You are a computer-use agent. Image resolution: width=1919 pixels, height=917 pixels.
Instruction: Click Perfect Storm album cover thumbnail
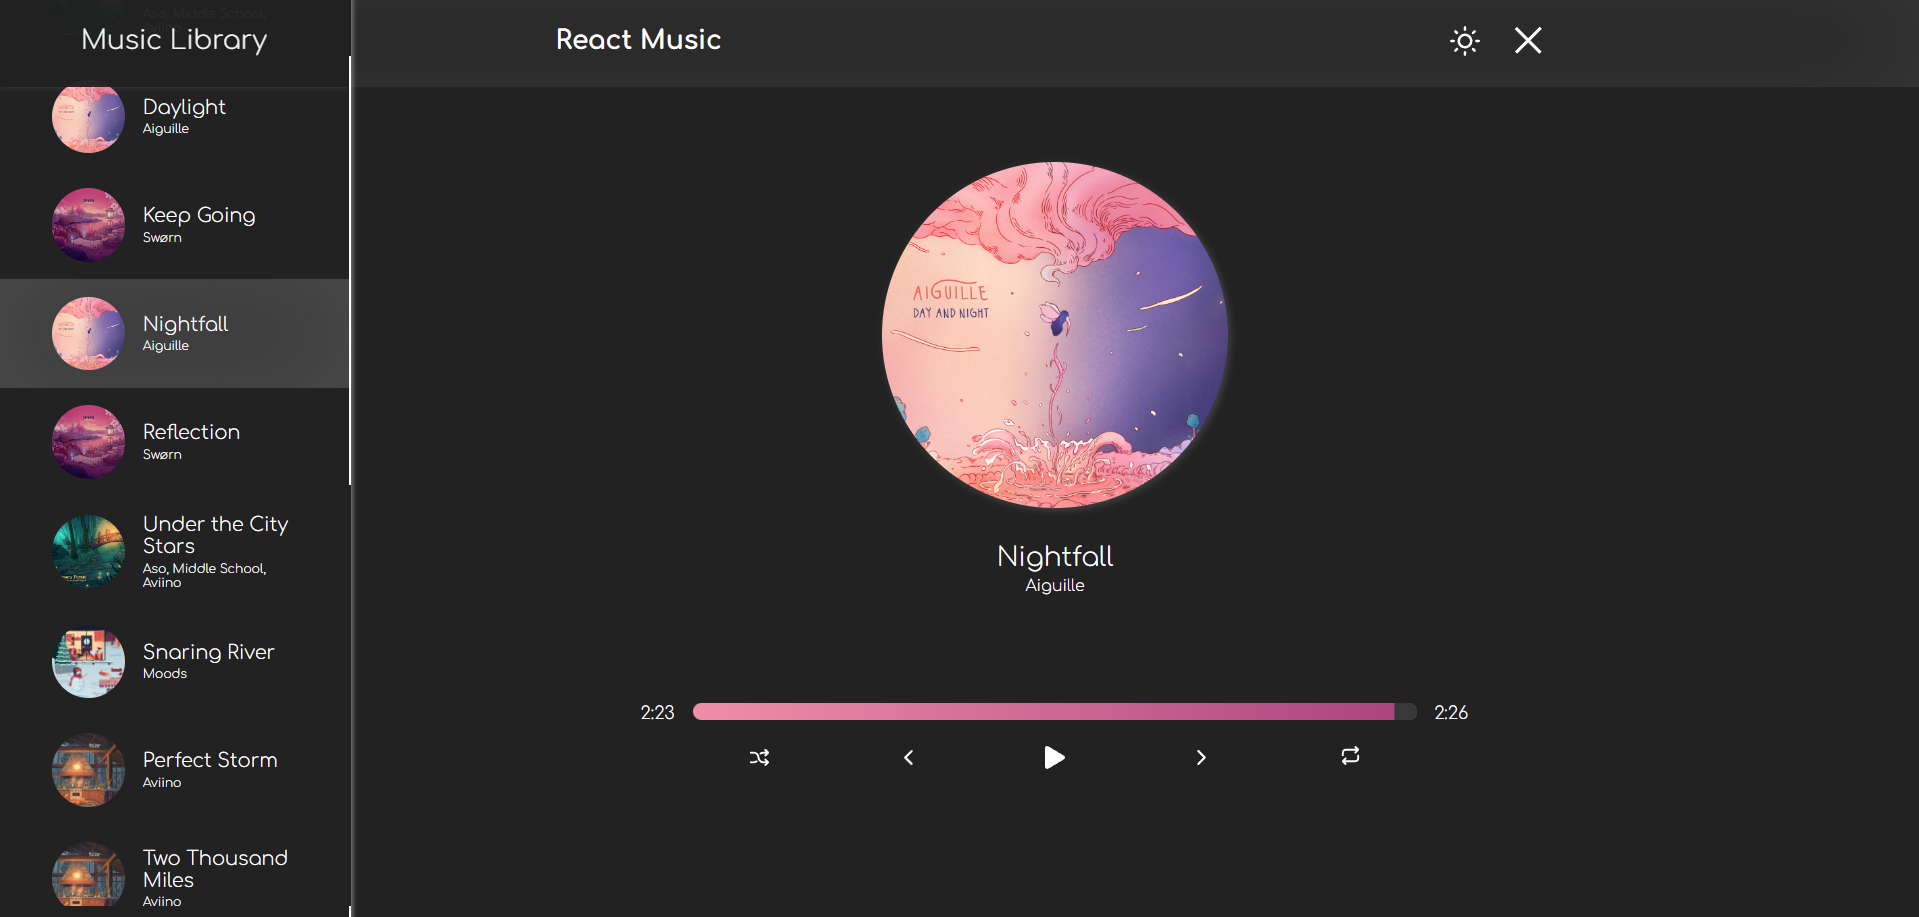(88, 770)
